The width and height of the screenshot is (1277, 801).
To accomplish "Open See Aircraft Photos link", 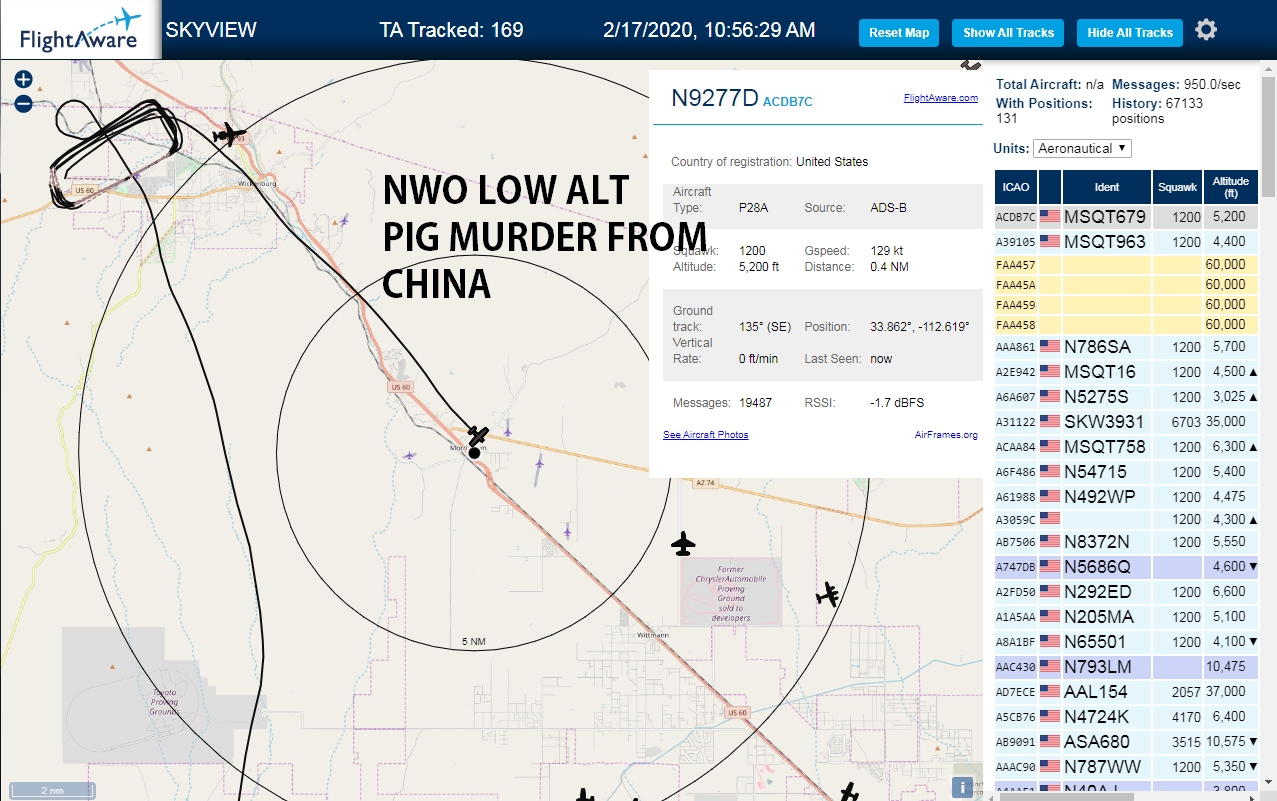I will pos(705,434).
